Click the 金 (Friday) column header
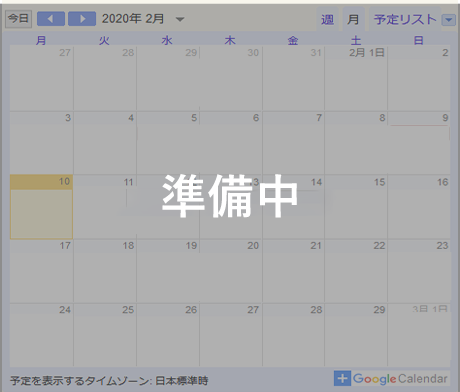Viewport: 460px width, 392px height. coord(293,40)
